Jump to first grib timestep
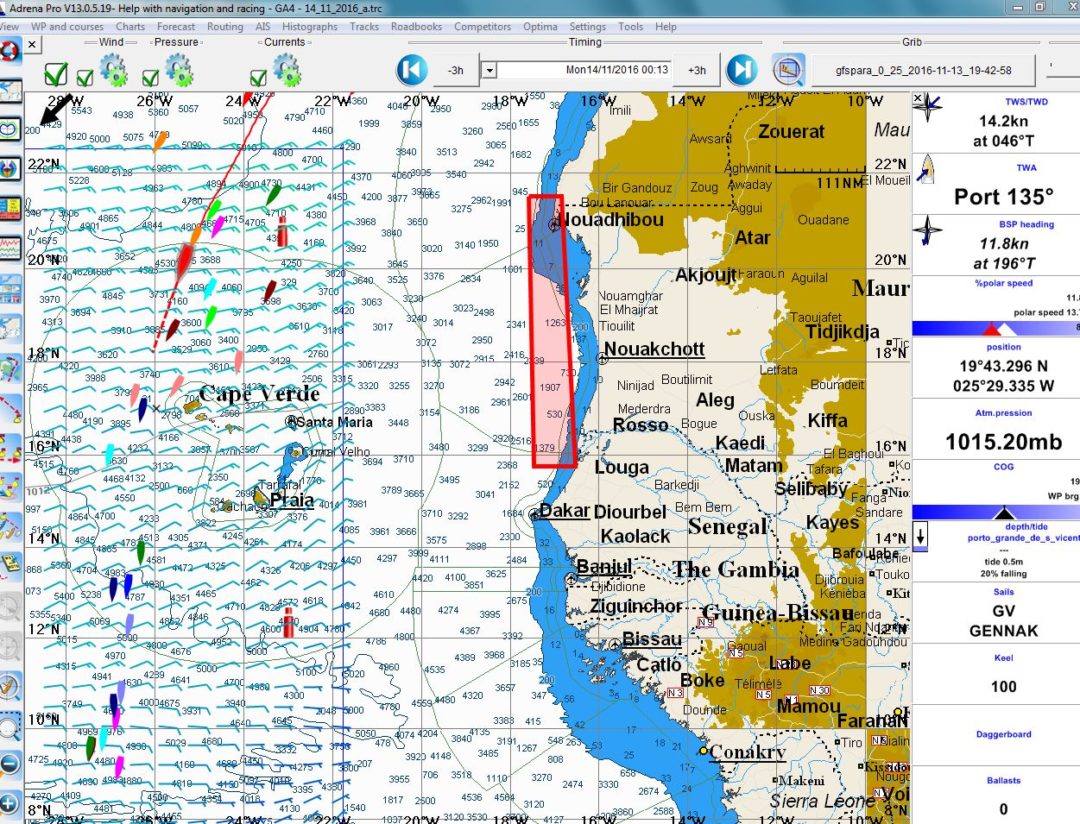 coord(411,70)
